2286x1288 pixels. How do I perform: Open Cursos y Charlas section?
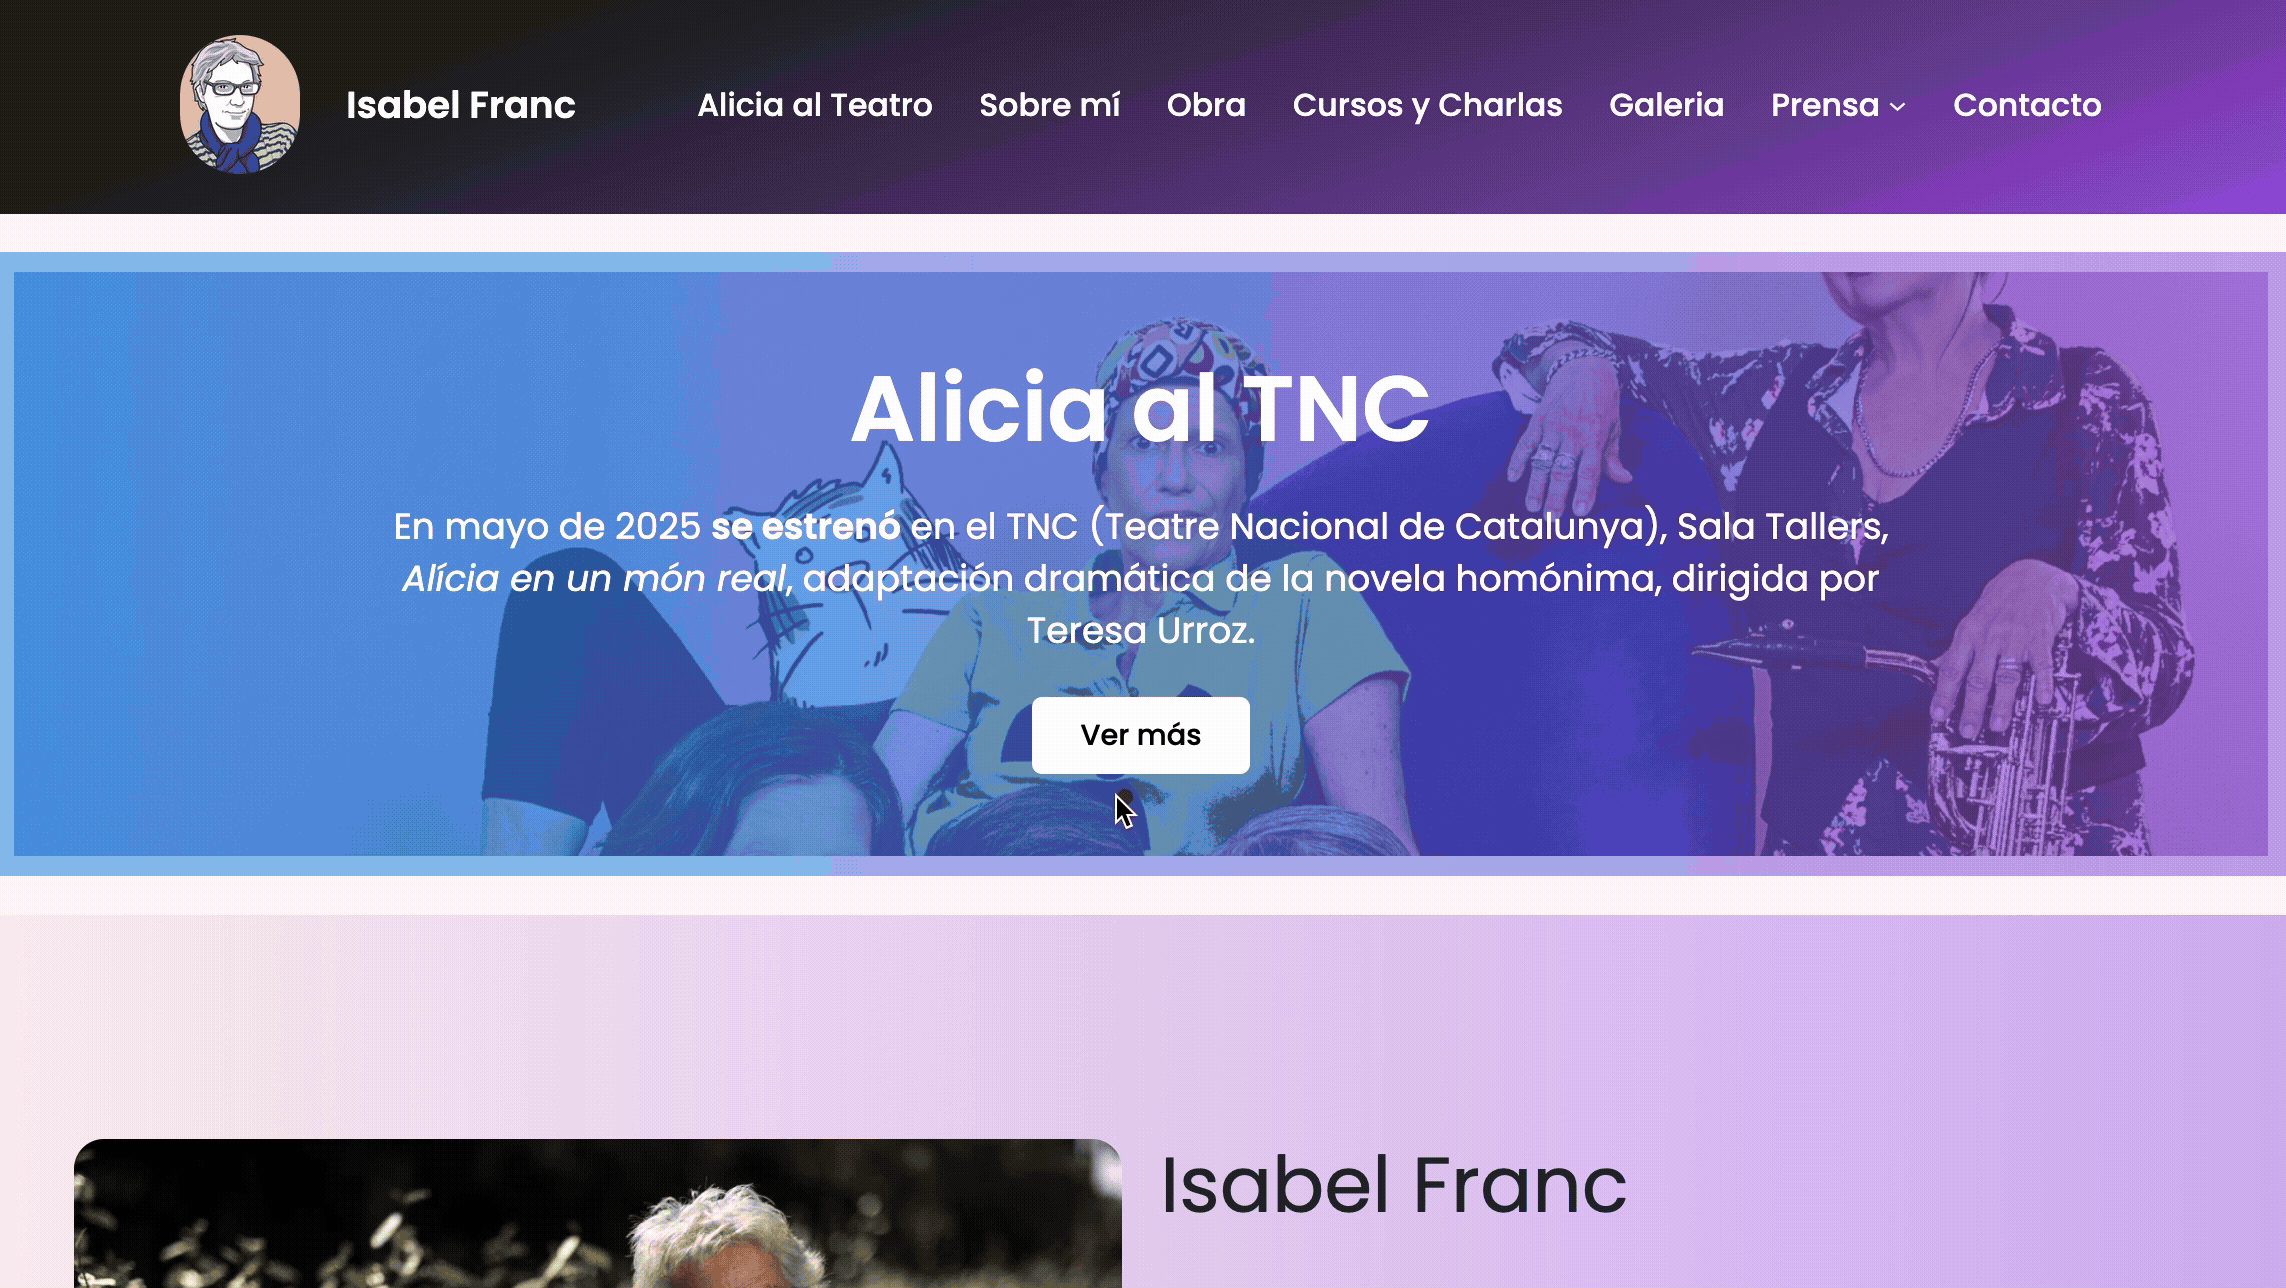tap(1427, 105)
